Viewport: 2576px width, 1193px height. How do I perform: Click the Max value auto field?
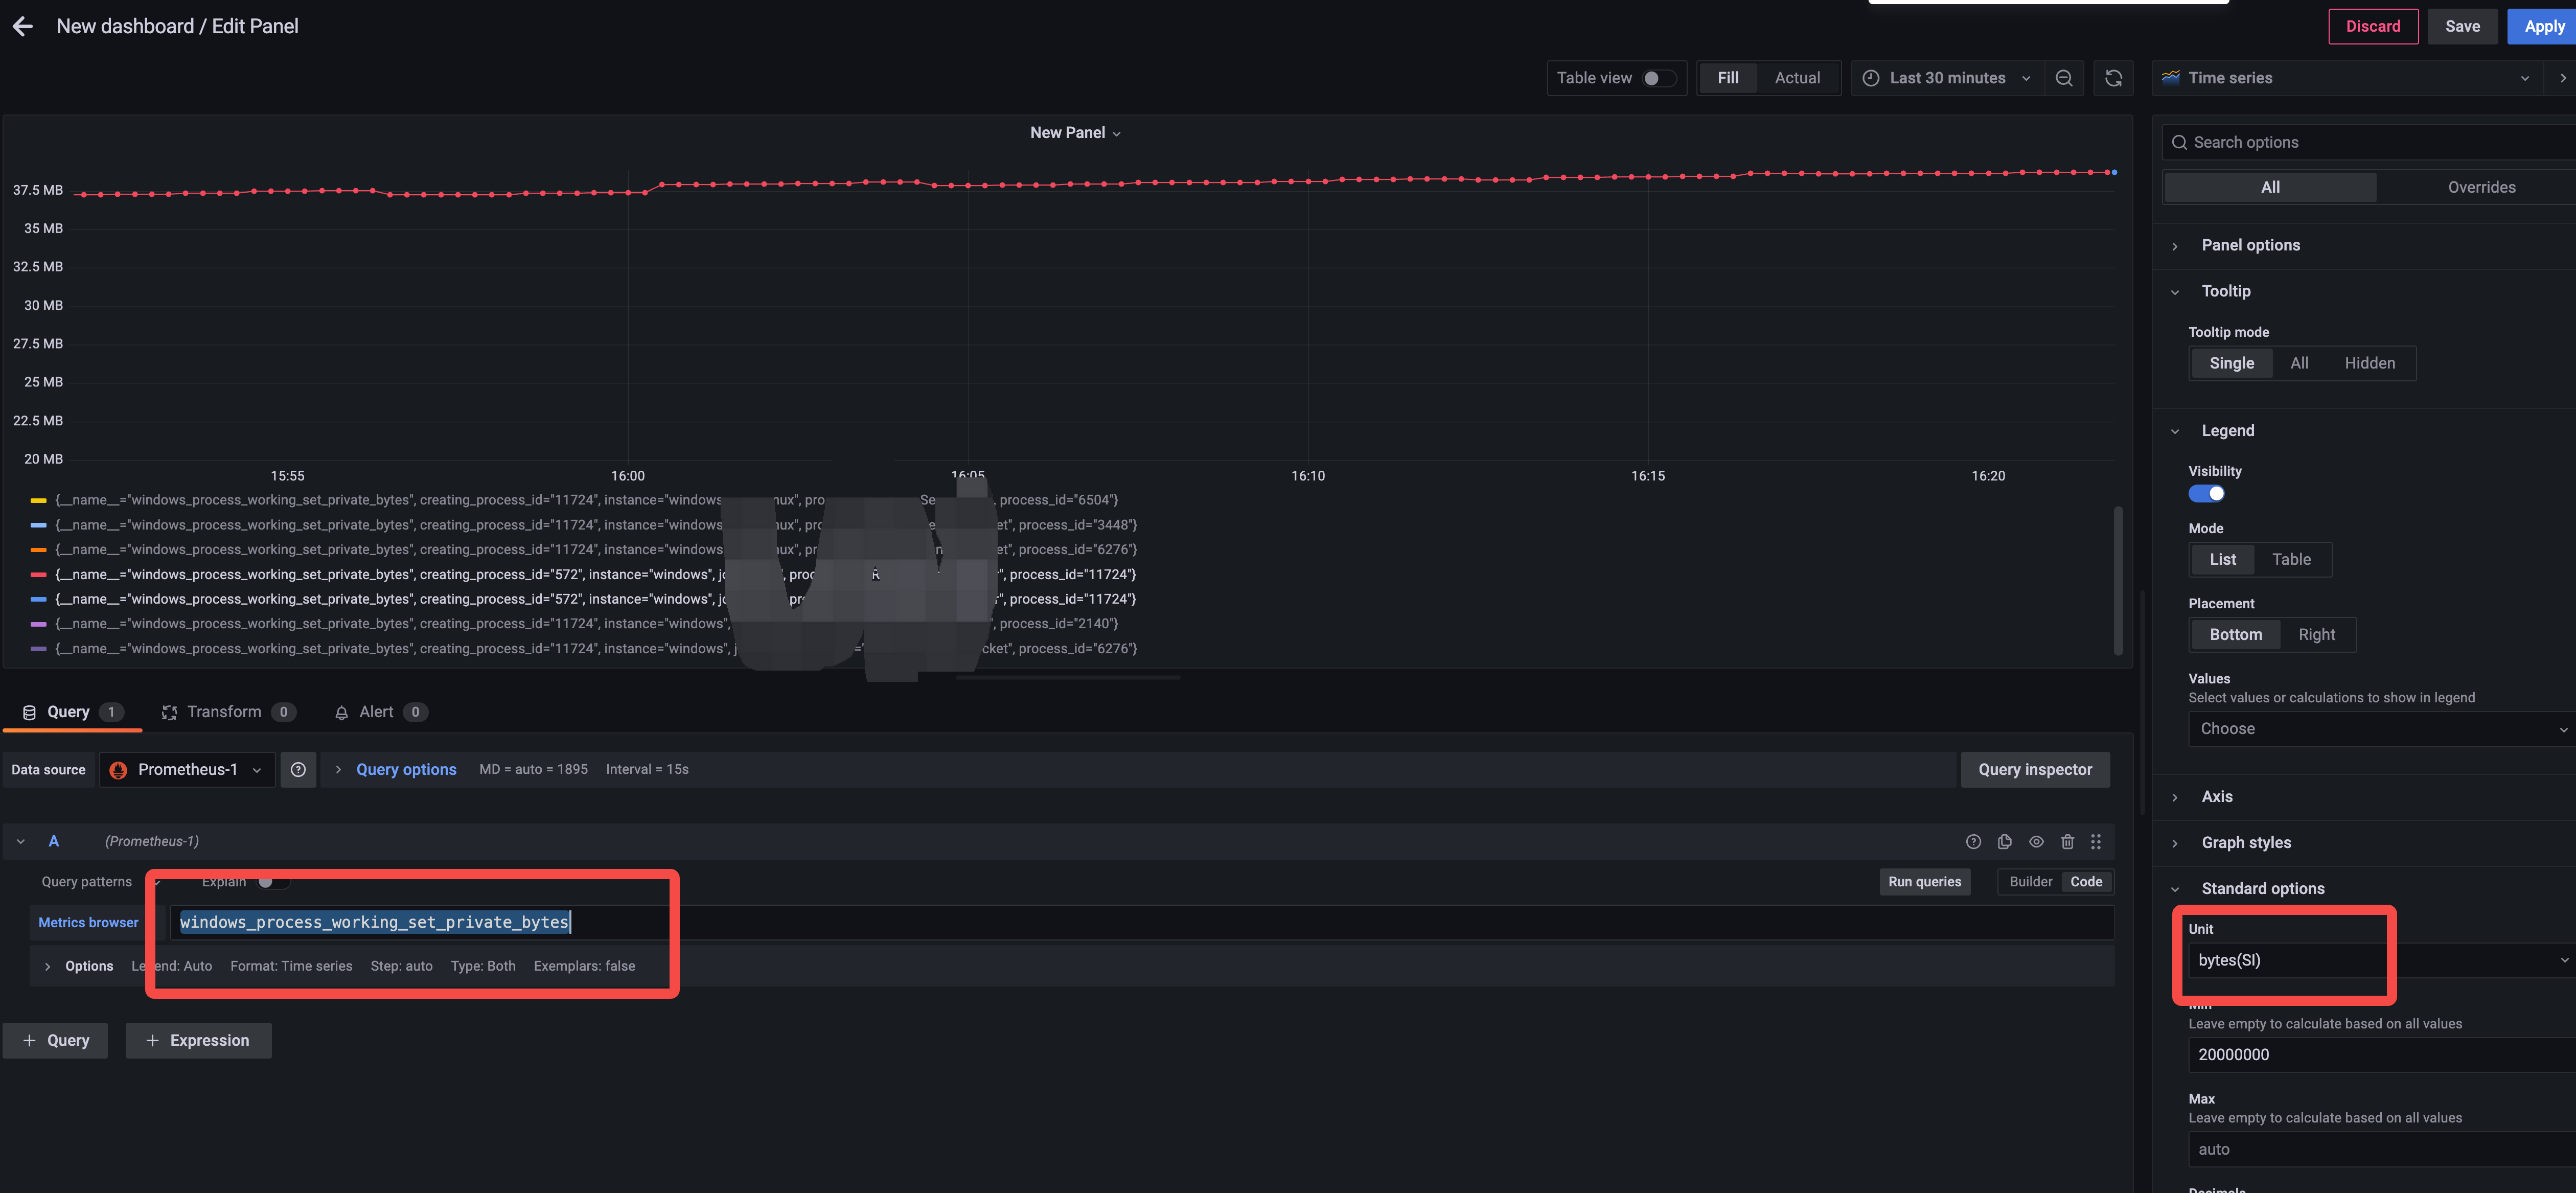click(x=2381, y=1149)
